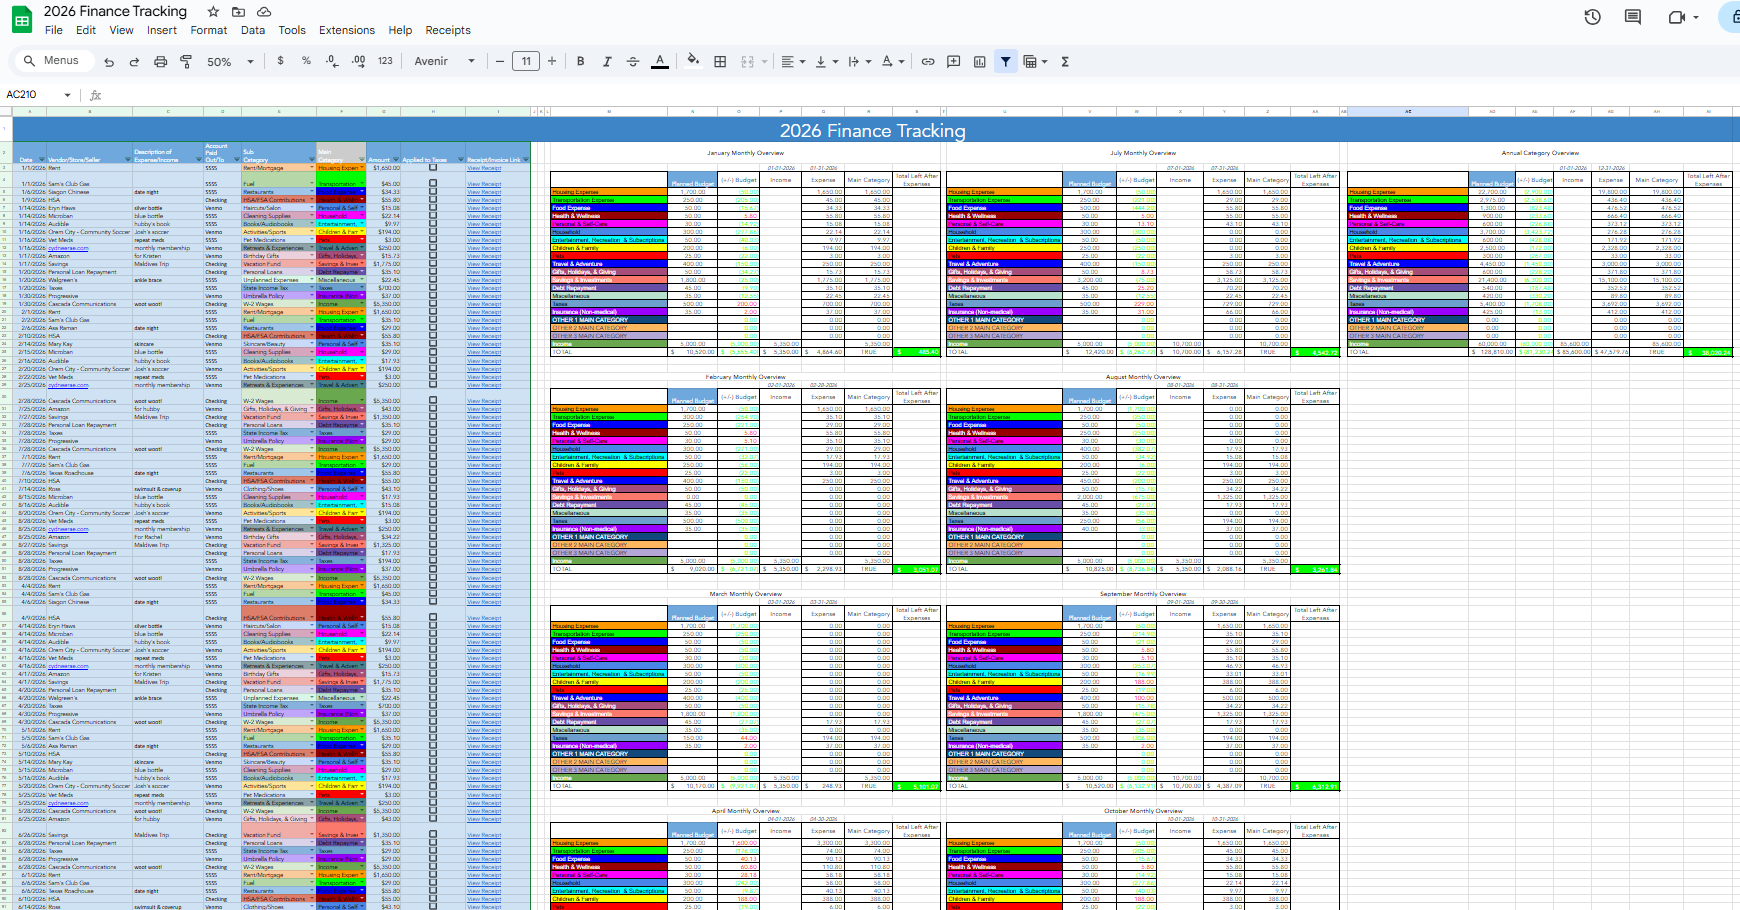This screenshot has height=910, width=1740.
Task: Open the insert link tool
Action: coord(927,61)
